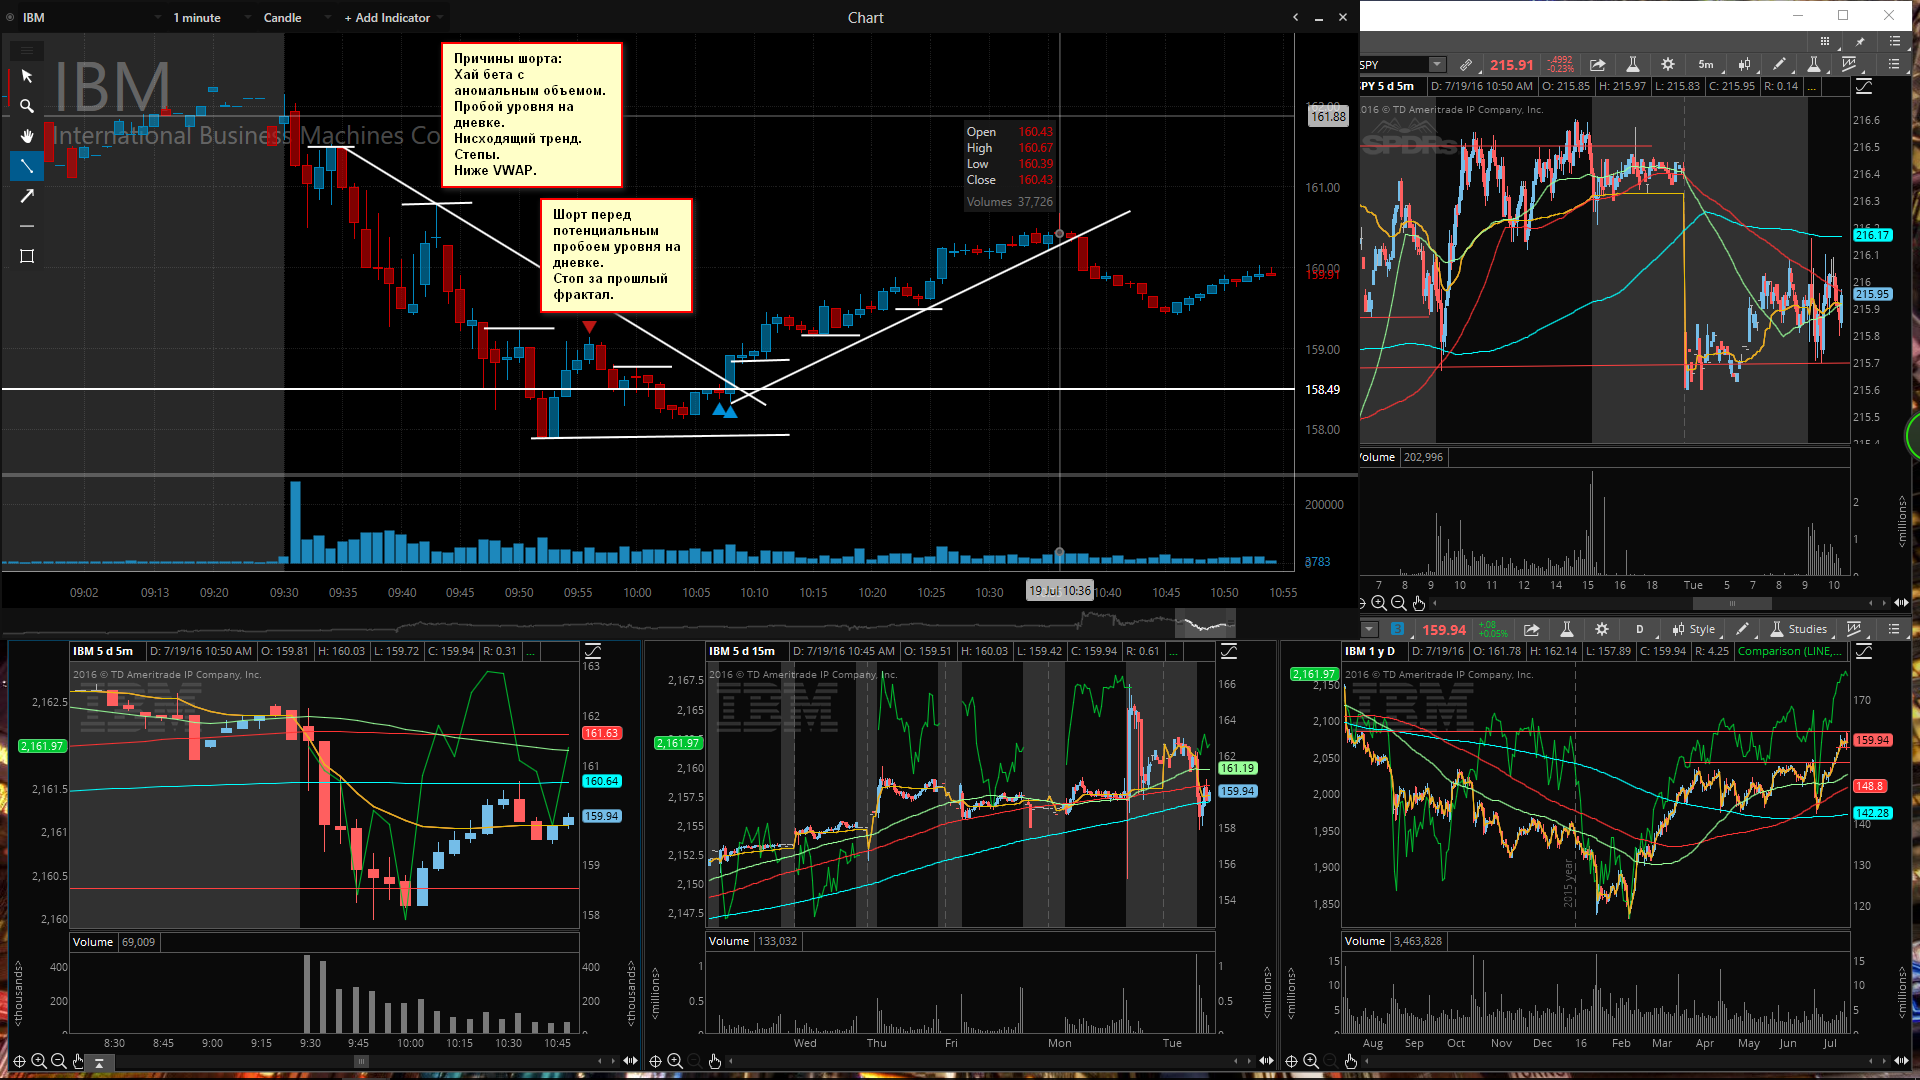Viewport: 1920px width, 1080px height.
Task: Open SPY chart style candlestick icon
Action: tap(1744, 64)
